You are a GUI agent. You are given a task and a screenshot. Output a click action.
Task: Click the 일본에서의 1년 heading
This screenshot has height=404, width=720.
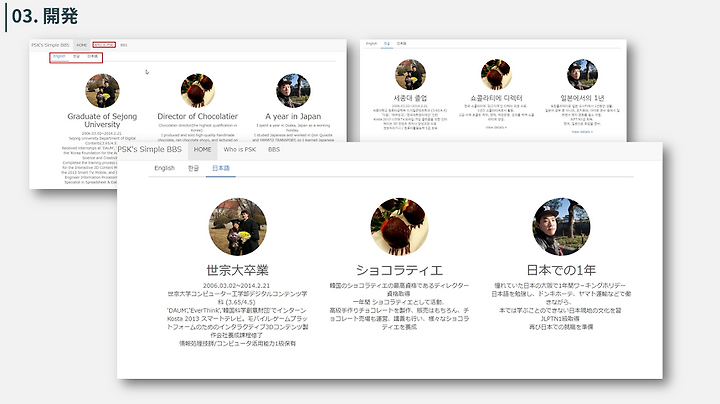coord(582,98)
